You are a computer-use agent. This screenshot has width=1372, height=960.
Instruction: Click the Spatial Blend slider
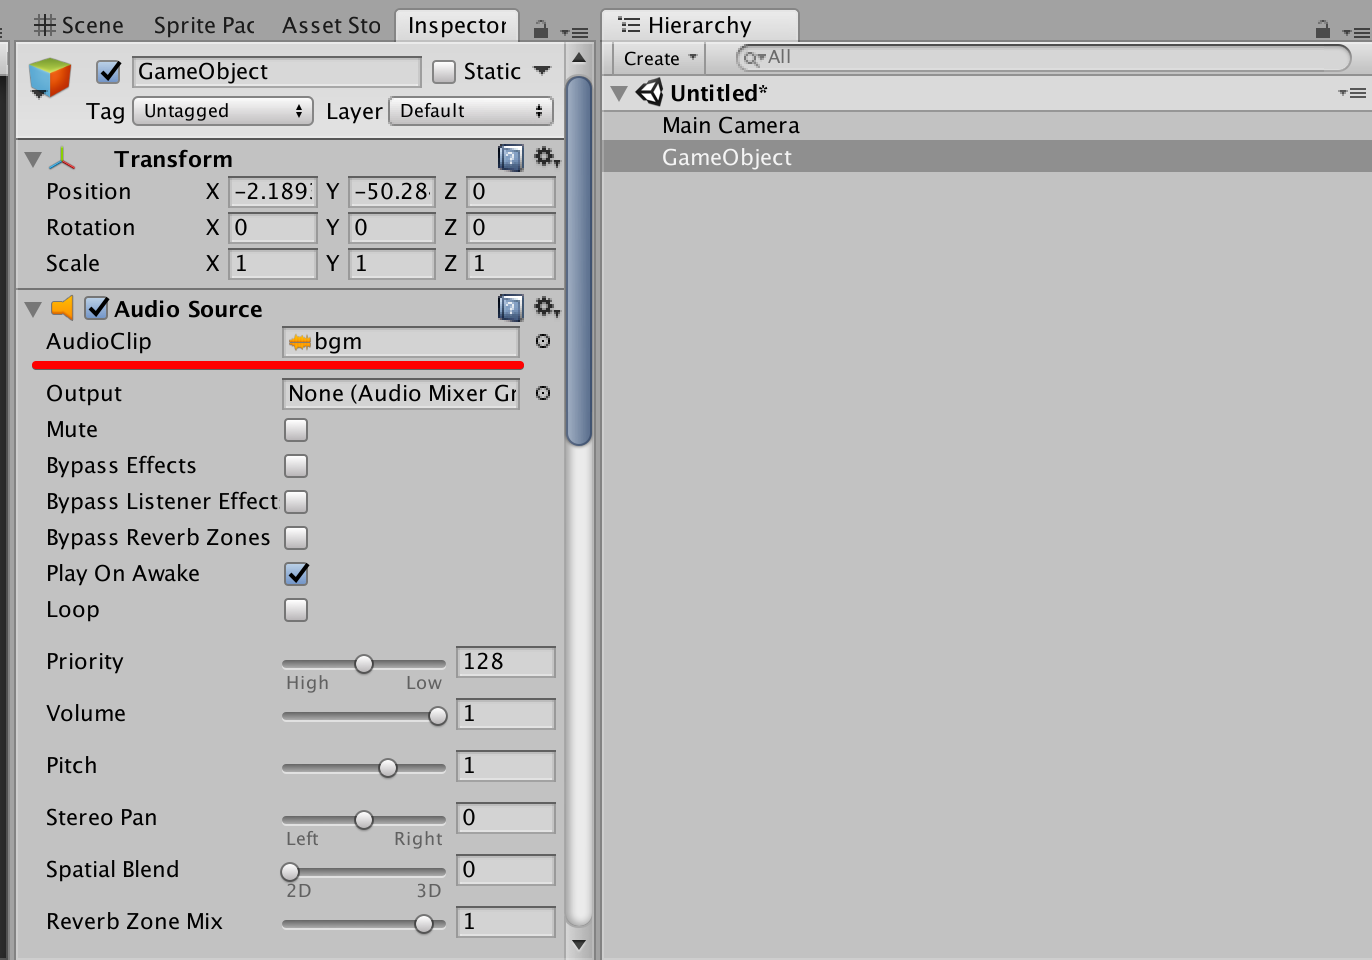(364, 871)
